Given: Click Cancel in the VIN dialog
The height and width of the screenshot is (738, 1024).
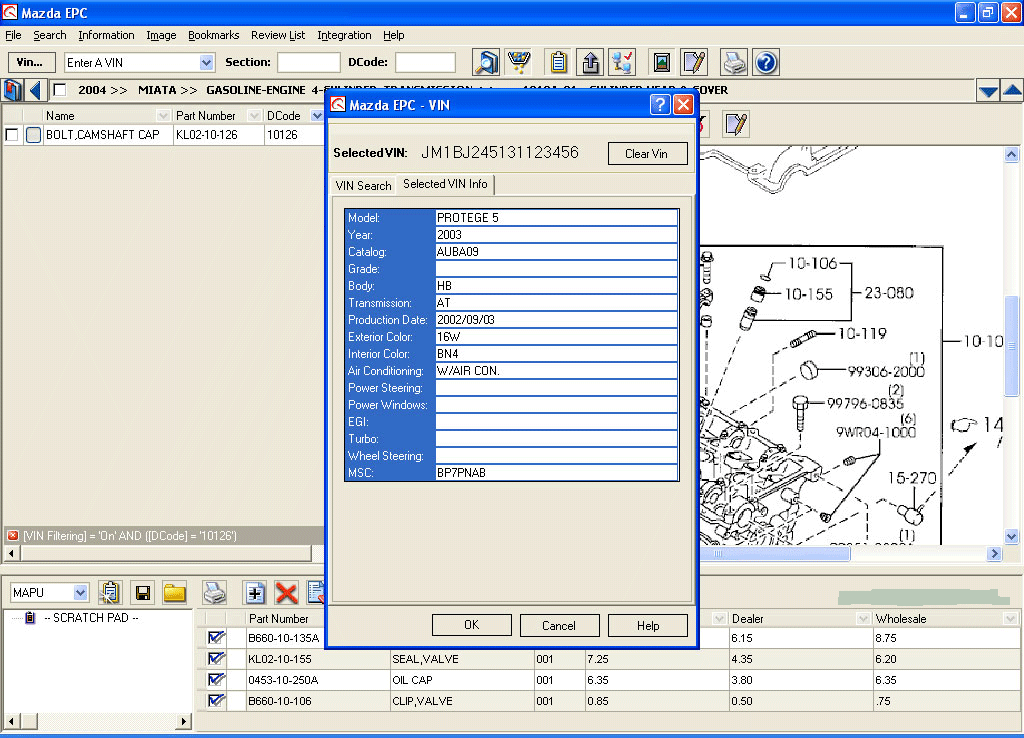Looking at the screenshot, I should [559, 625].
